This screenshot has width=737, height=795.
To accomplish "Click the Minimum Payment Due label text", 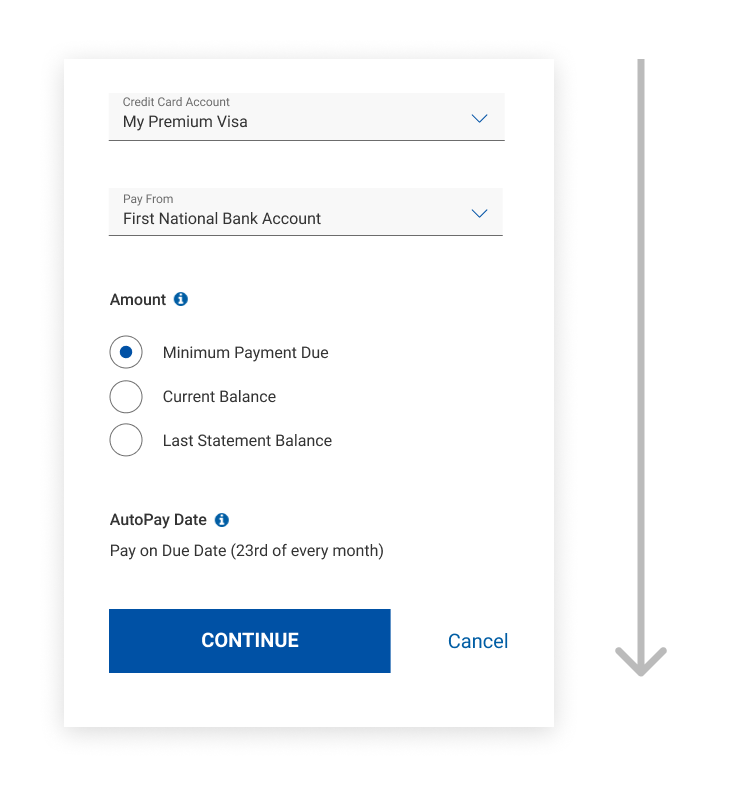I will coord(245,353).
